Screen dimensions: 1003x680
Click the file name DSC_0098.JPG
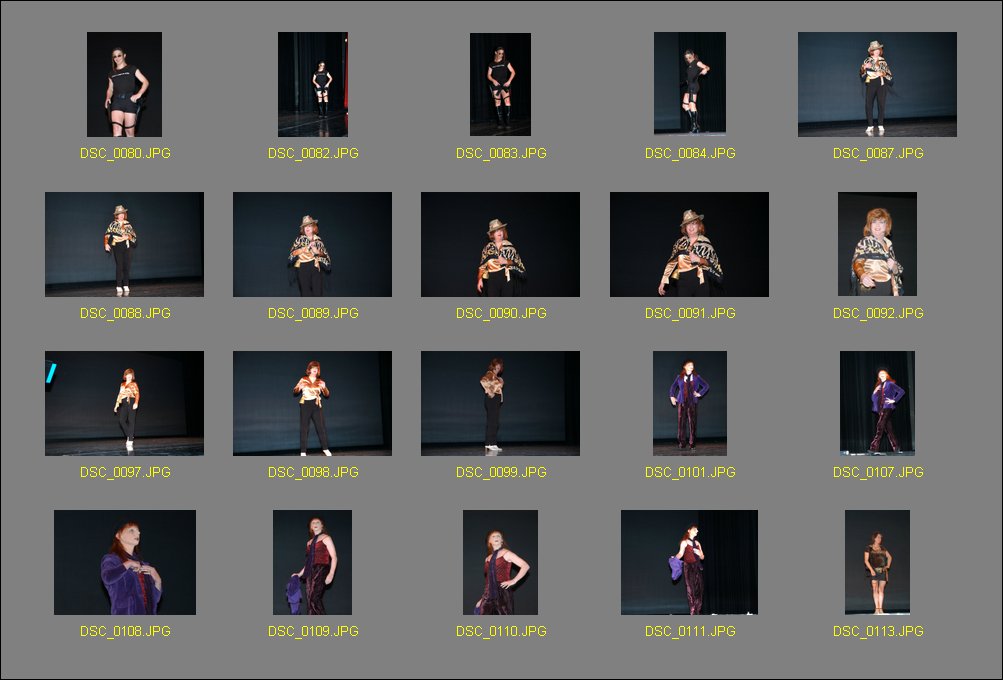313,472
